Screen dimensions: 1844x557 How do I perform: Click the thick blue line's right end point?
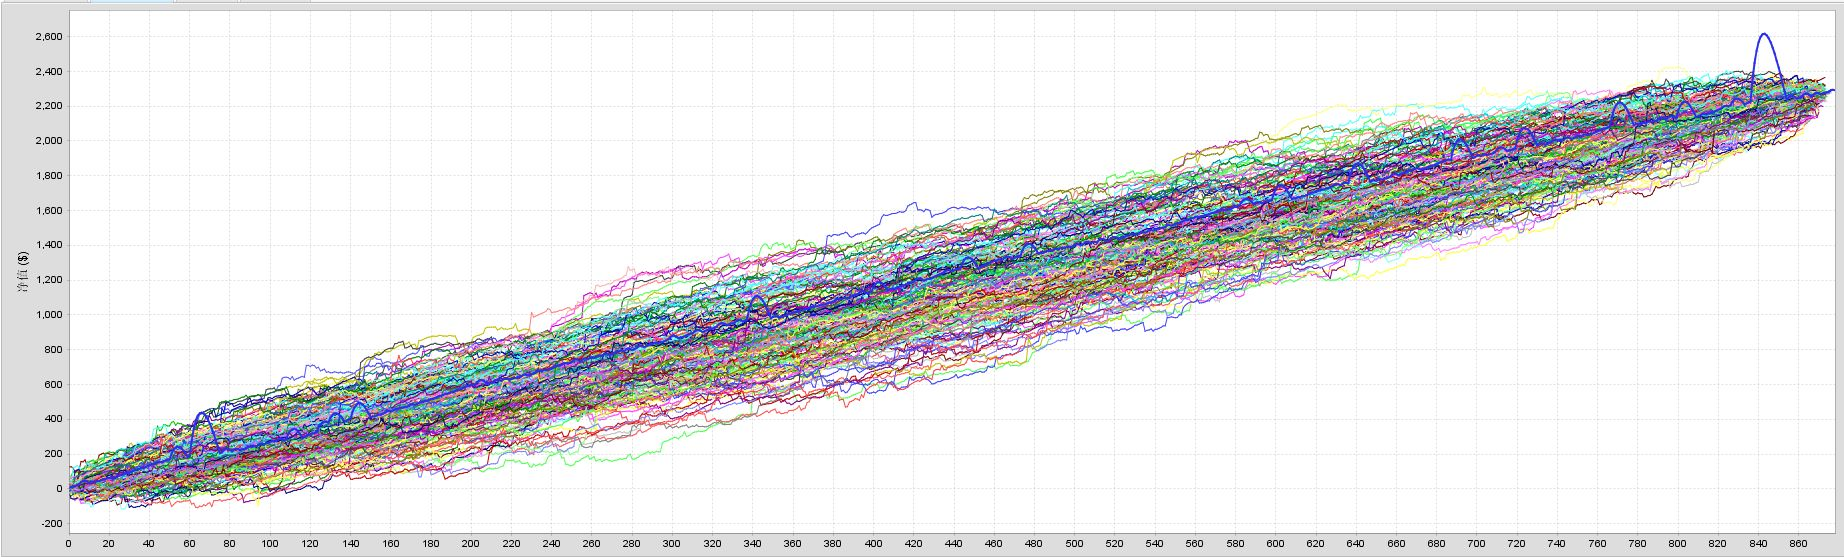point(1832,91)
